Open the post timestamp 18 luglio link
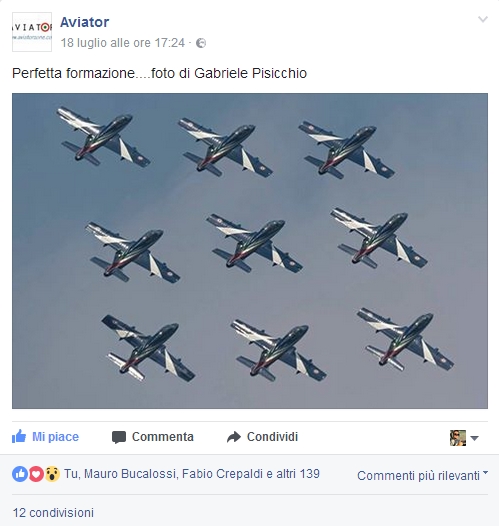This screenshot has height=526, width=499. coord(123,43)
